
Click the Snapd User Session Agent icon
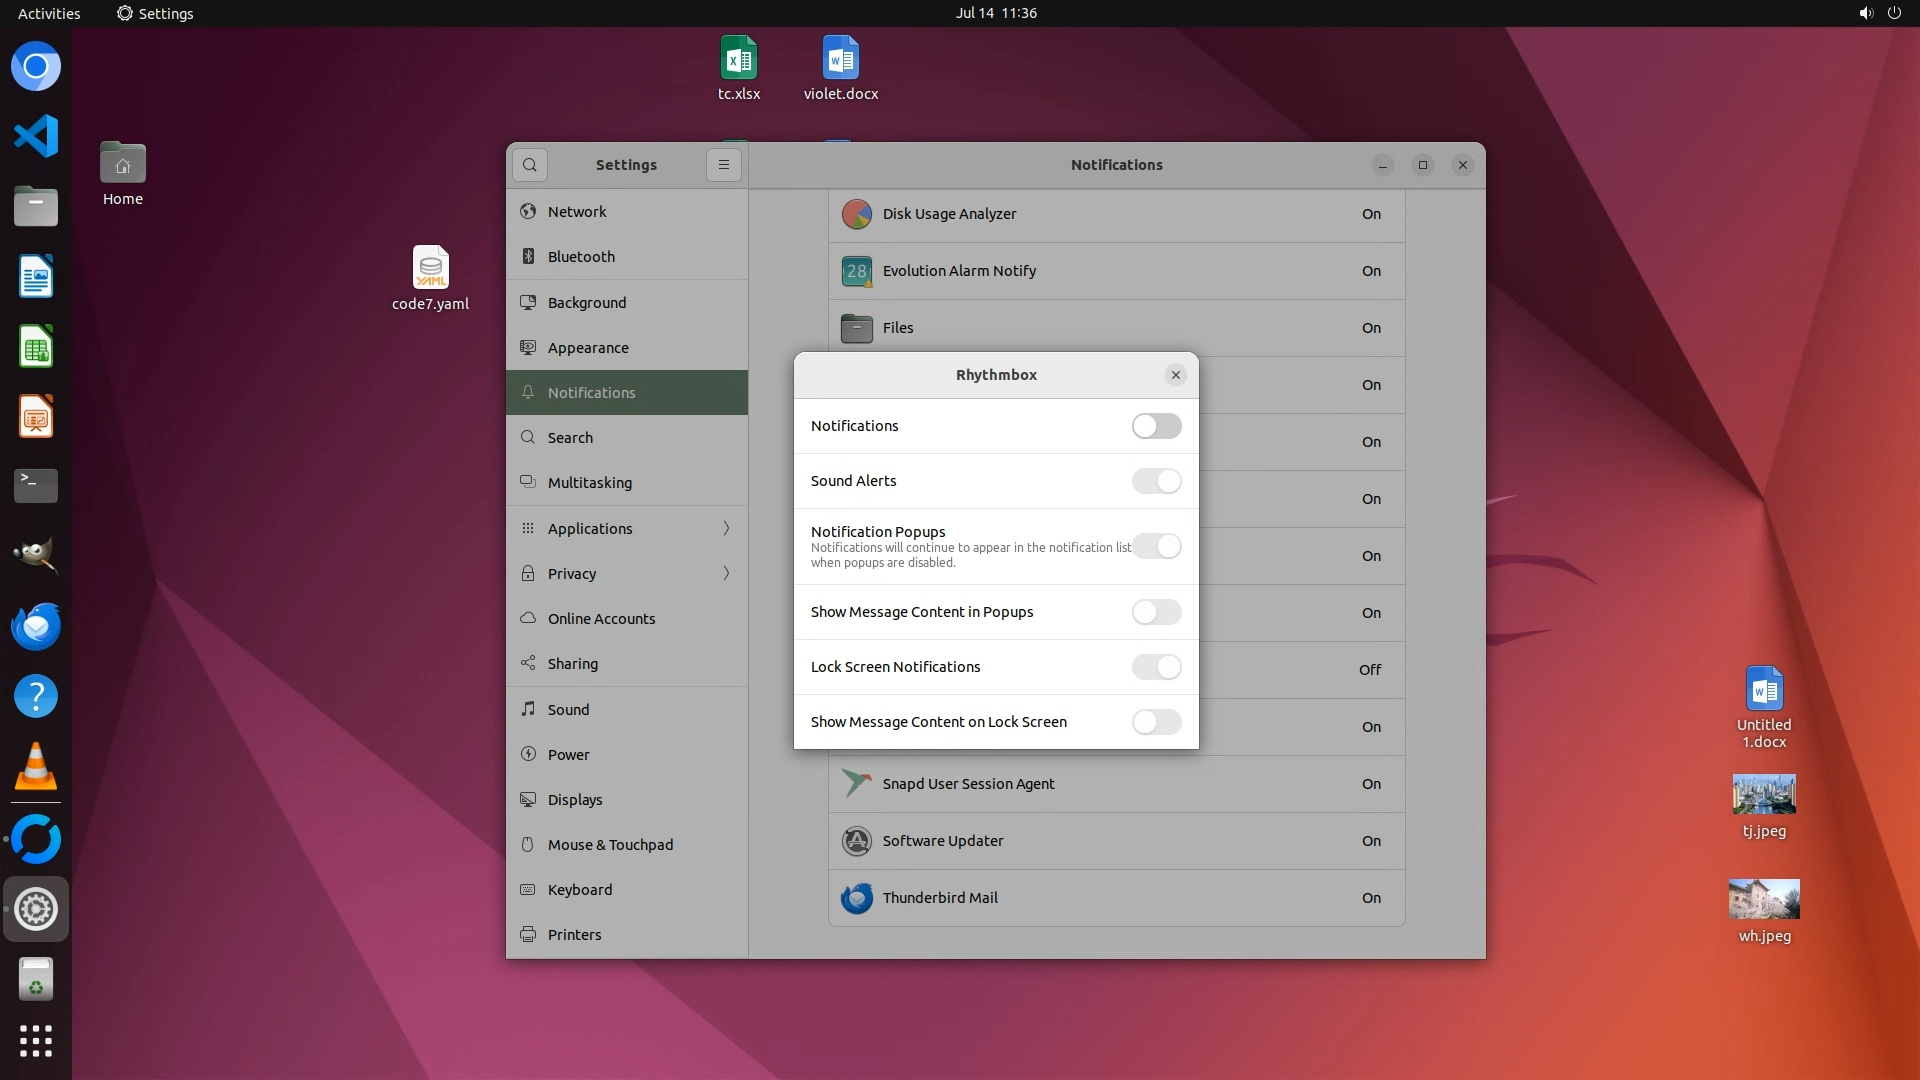856,784
